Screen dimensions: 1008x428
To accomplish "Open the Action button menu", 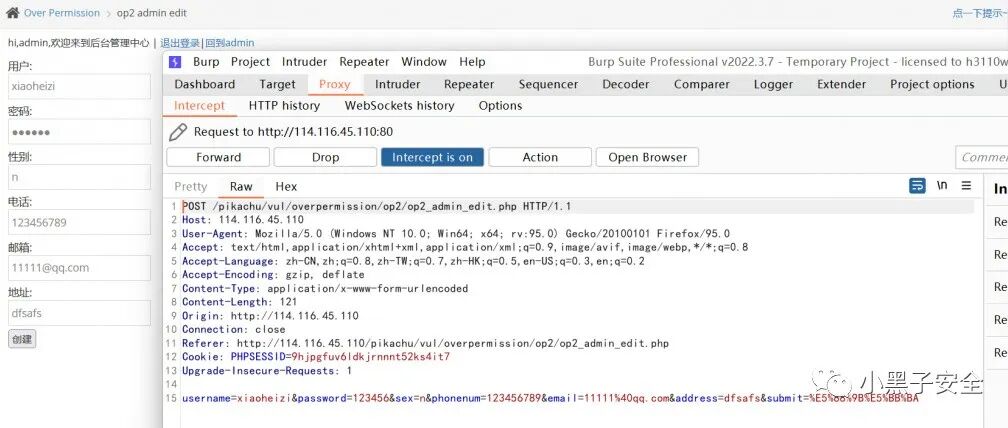I will point(540,157).
